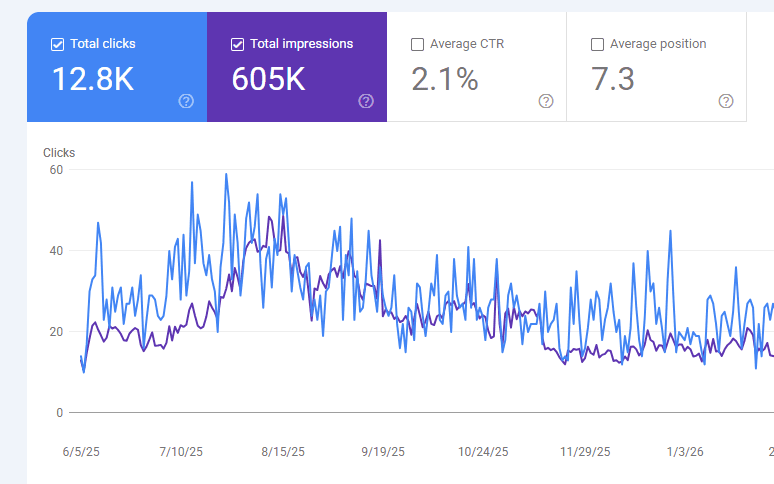Click the Total clicks card label
Image resolution: width=774 pixels, height=484 pixels.
103,44
